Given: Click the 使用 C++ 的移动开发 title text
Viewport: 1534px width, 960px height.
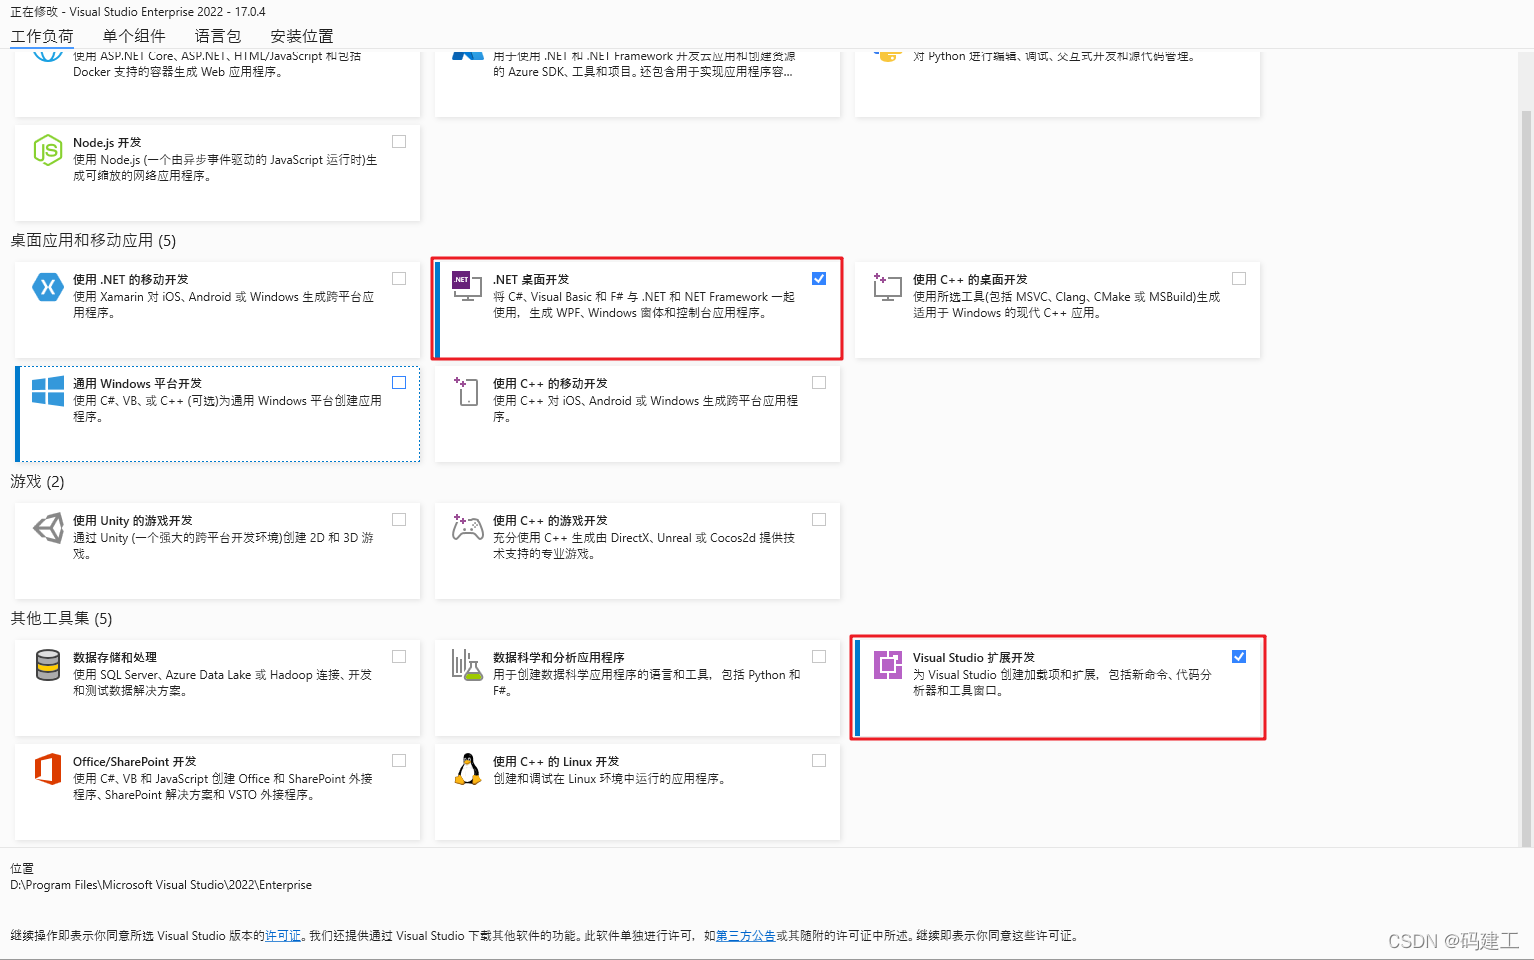Looking at the screenshot, I should [550, 384].
